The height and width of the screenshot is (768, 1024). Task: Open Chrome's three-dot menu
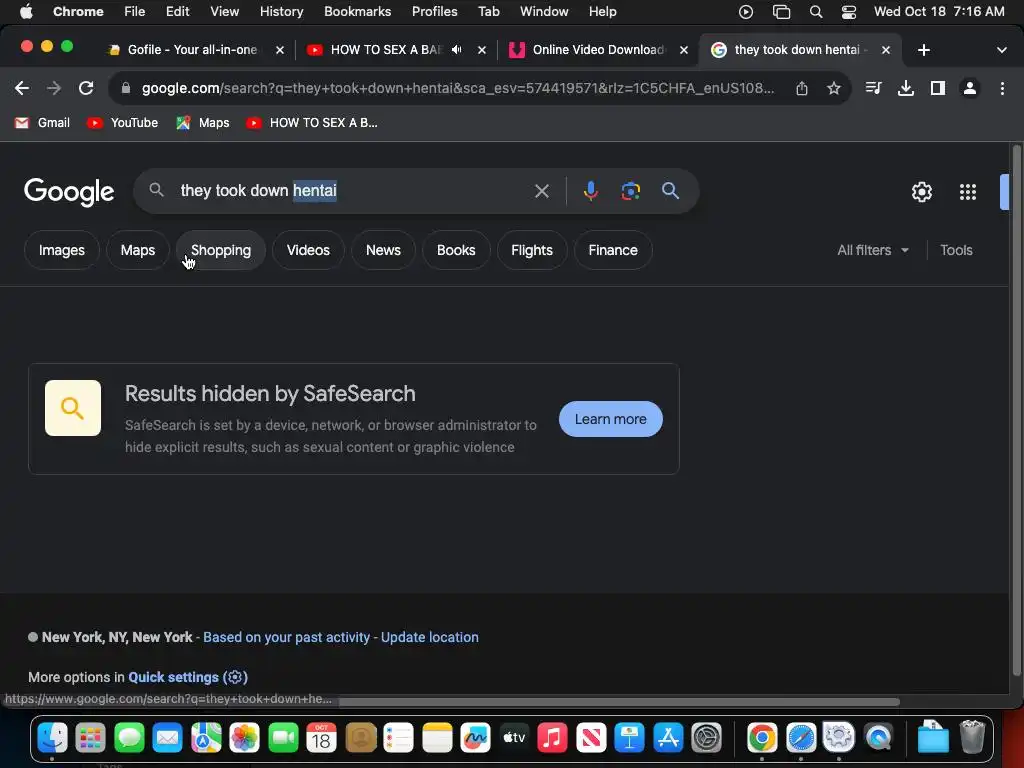tap(1002, 88)
